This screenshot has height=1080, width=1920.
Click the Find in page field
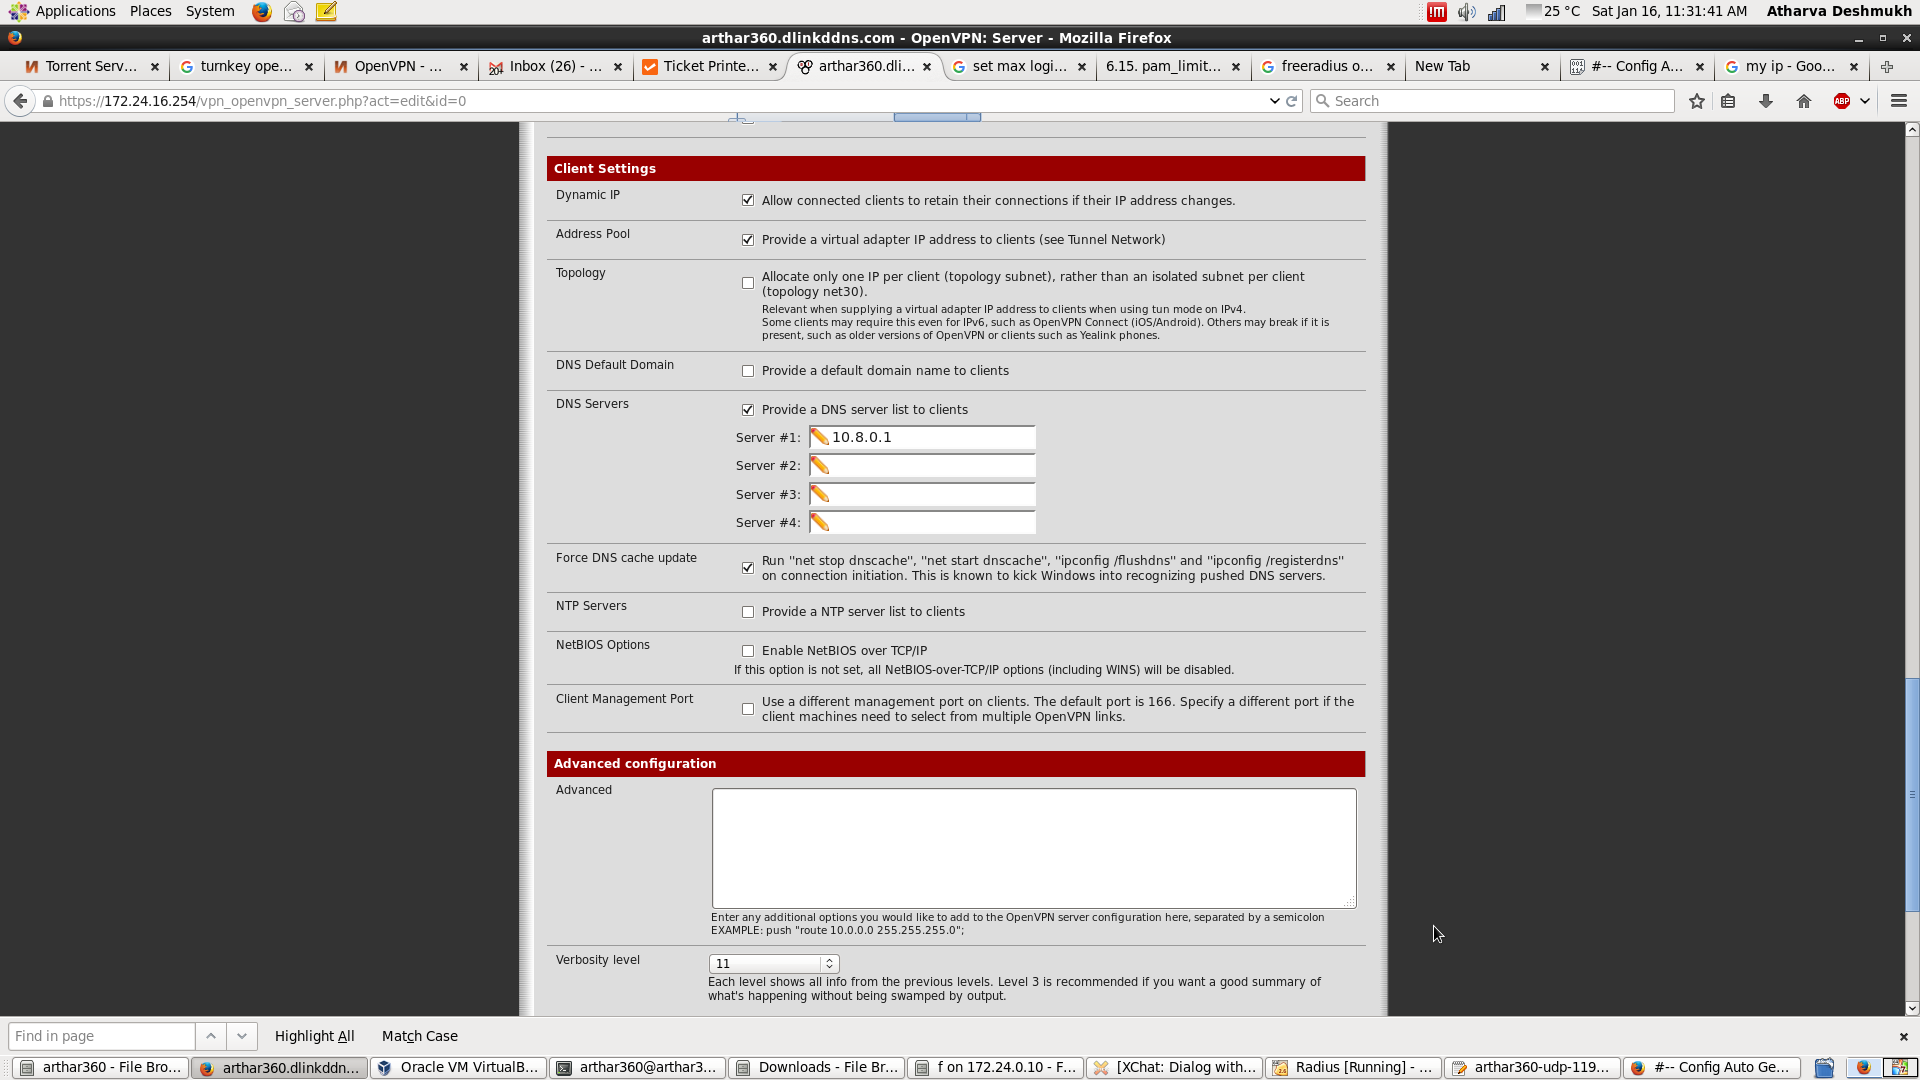(x=101, y=1036)
